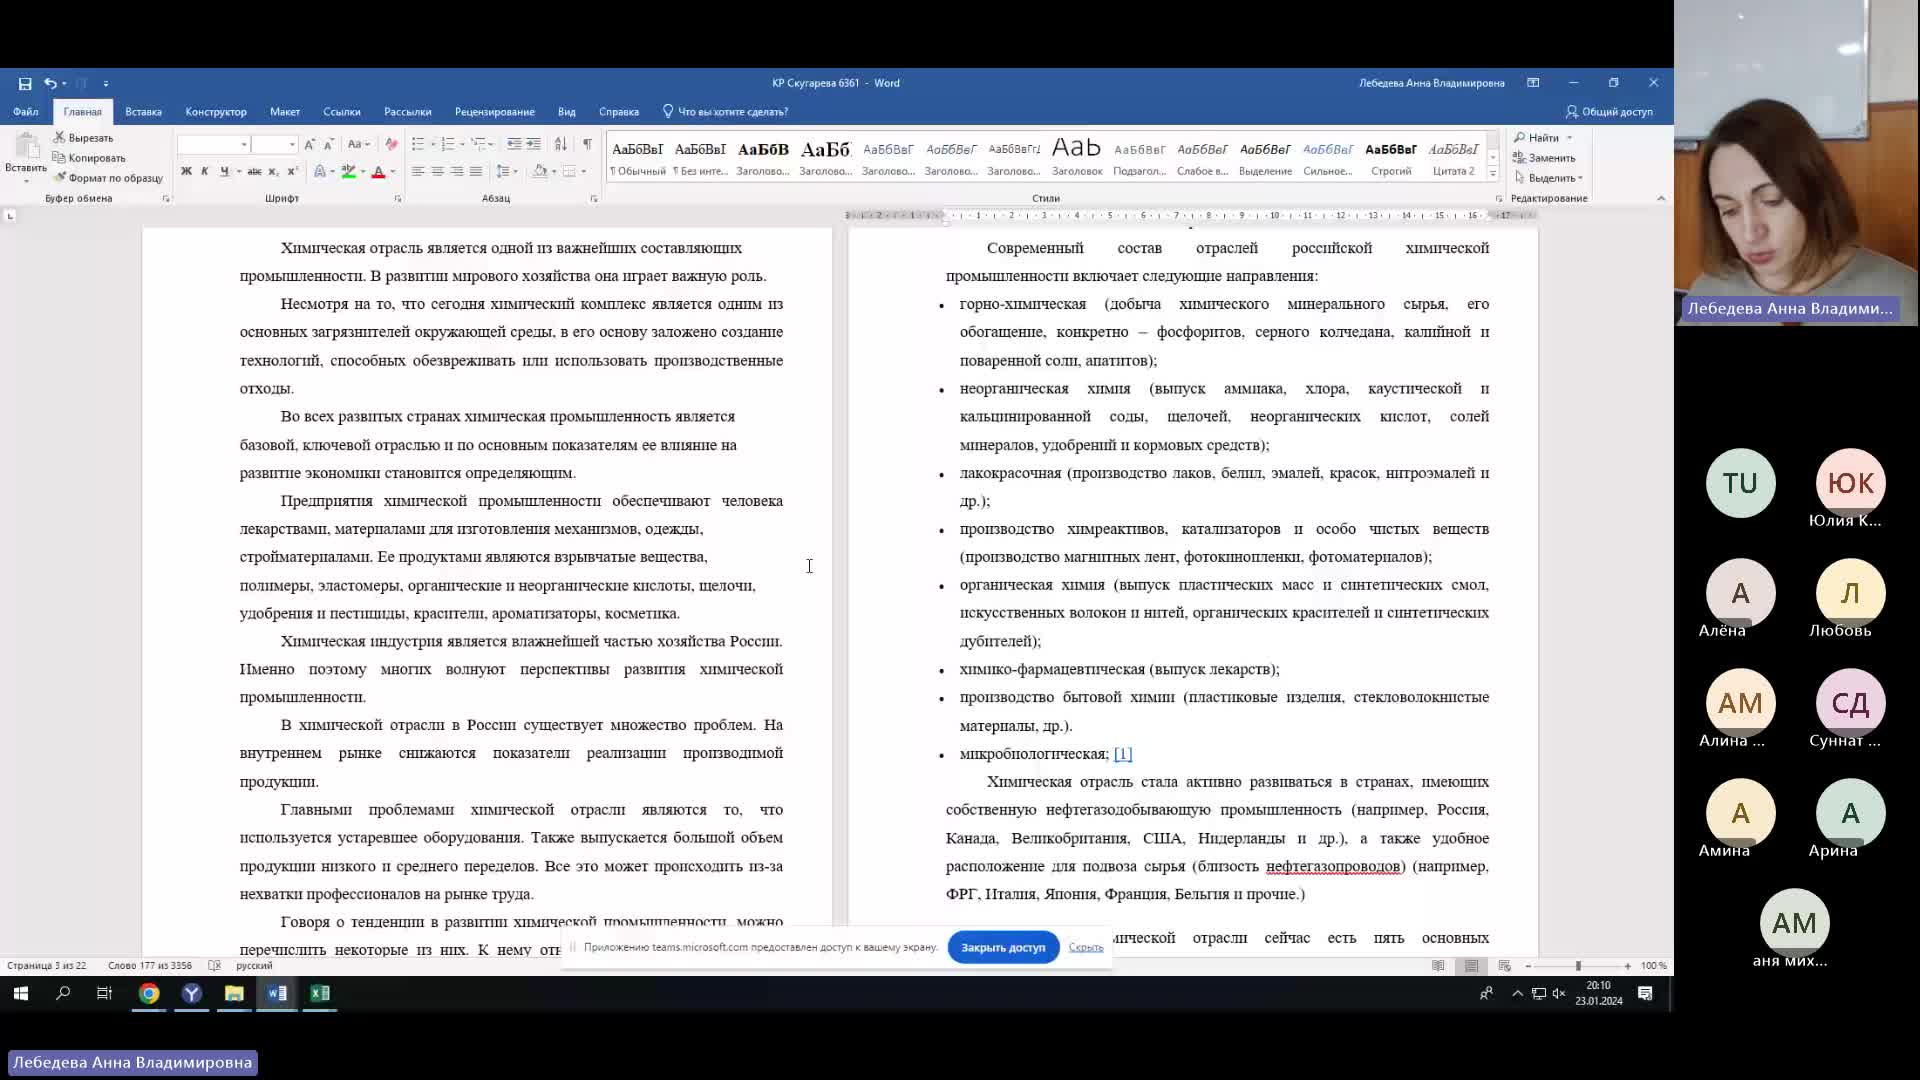The height and width of the screenshot is (1080, 1920).
Task: Click the spell check icon in status bar
Action: pos(214,965)
